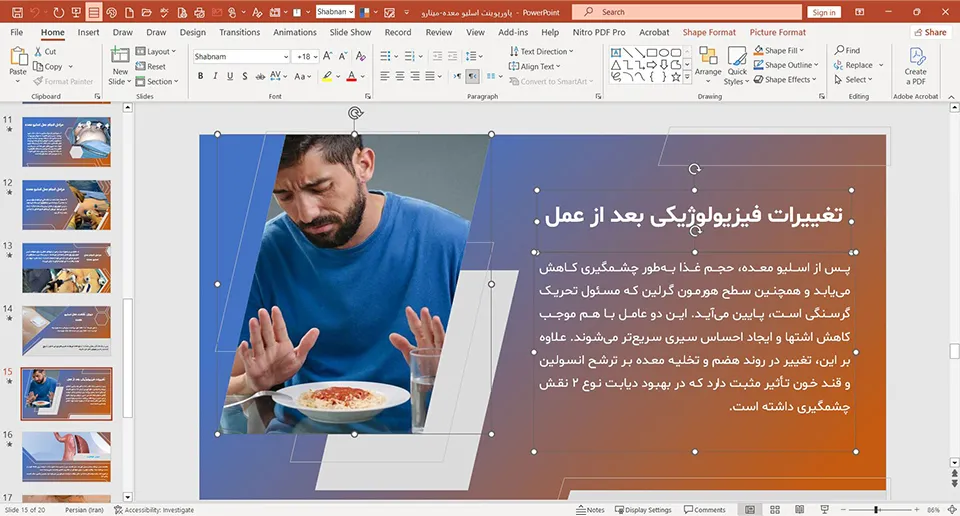Click Reset in the Slides group
Screen dimensions: 960x516
click(151, 66)
